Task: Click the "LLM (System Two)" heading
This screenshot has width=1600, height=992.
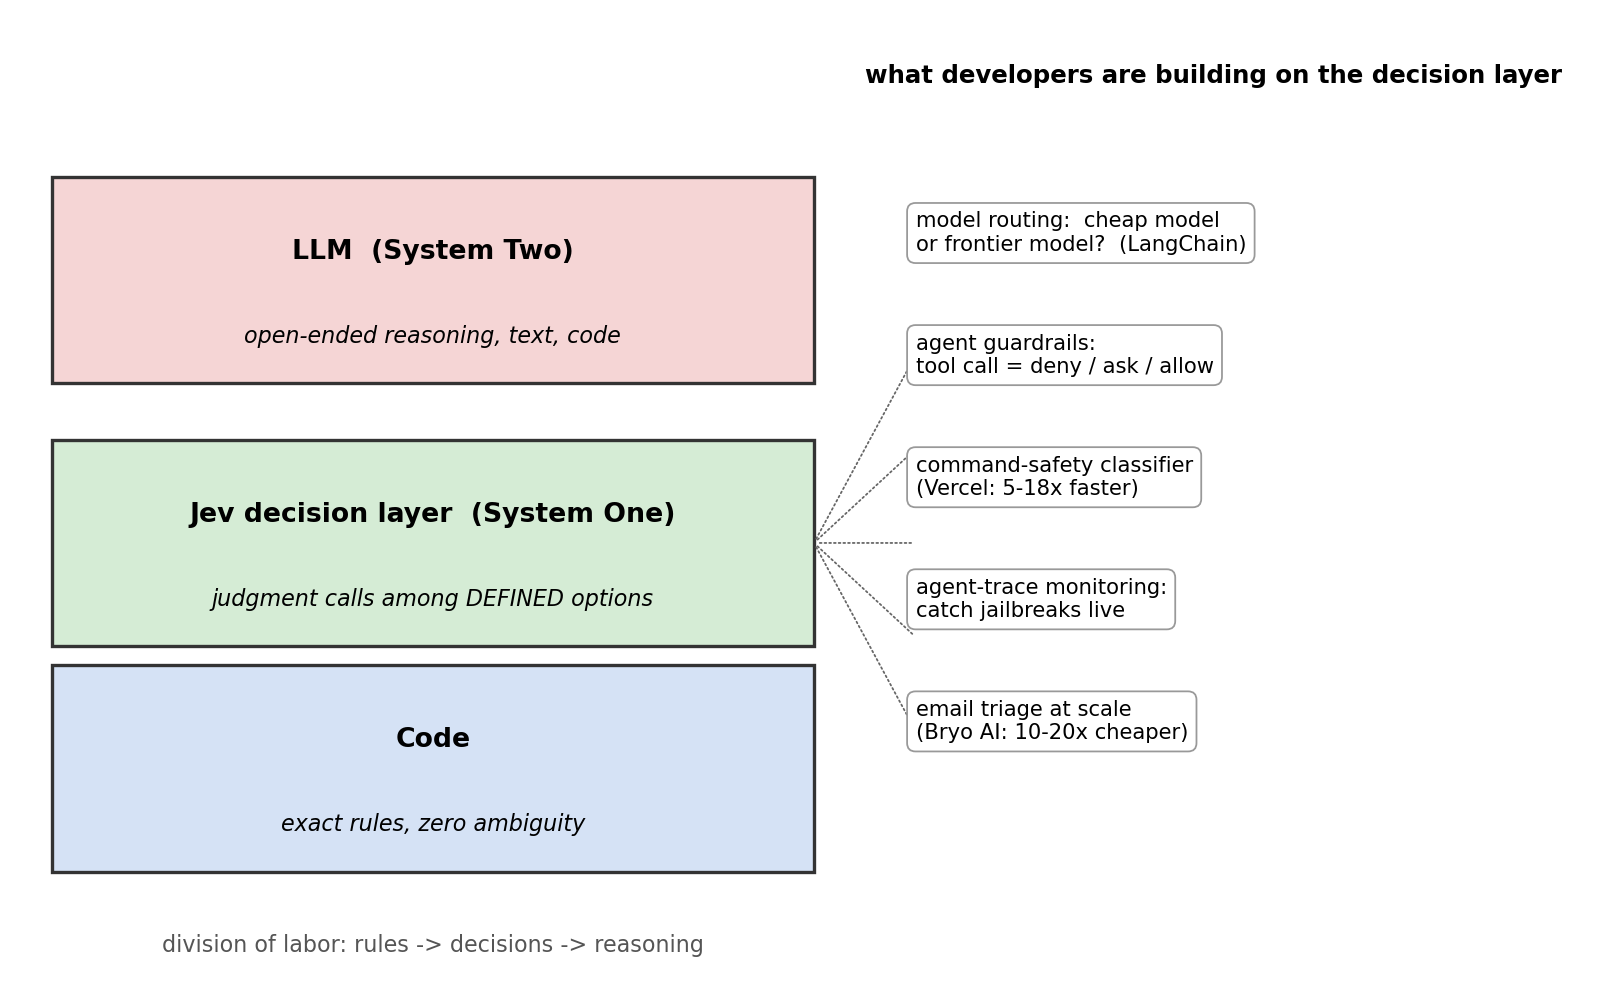Action: 433,251
